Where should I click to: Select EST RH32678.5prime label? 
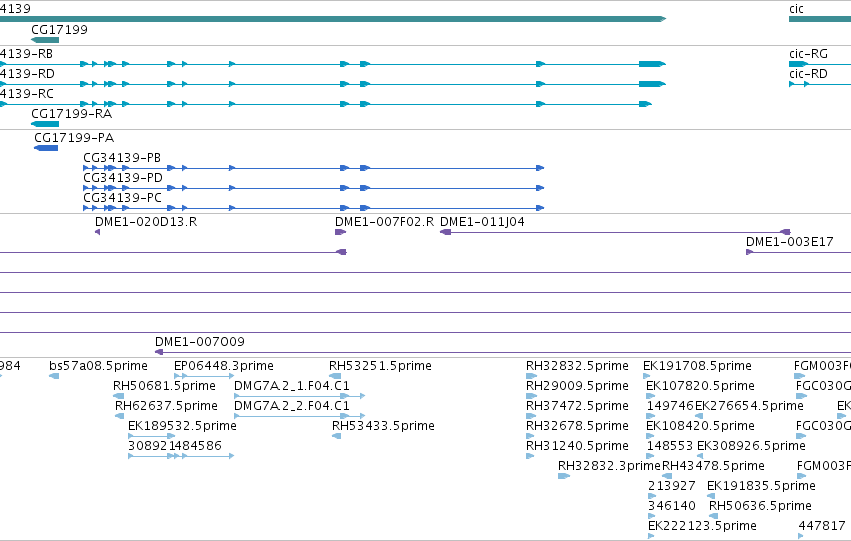[577, 425]
